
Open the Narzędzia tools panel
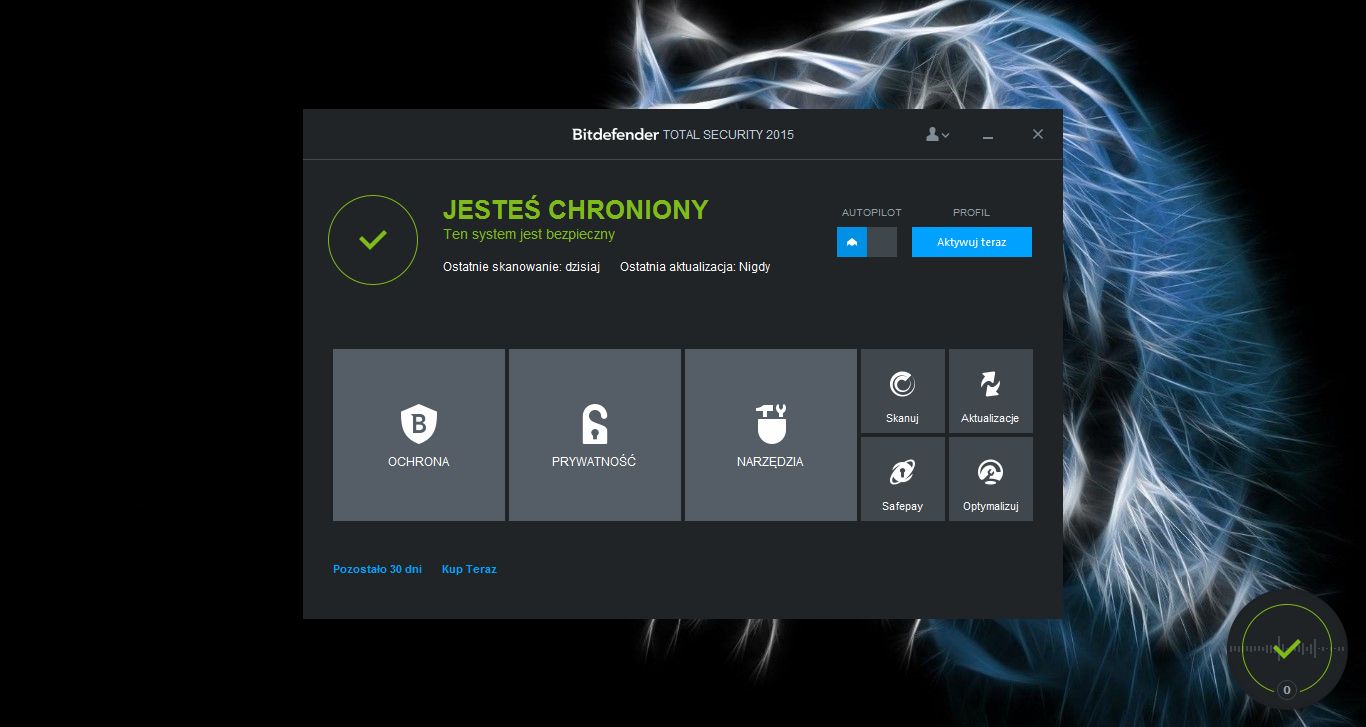click(x=771, y=435)
